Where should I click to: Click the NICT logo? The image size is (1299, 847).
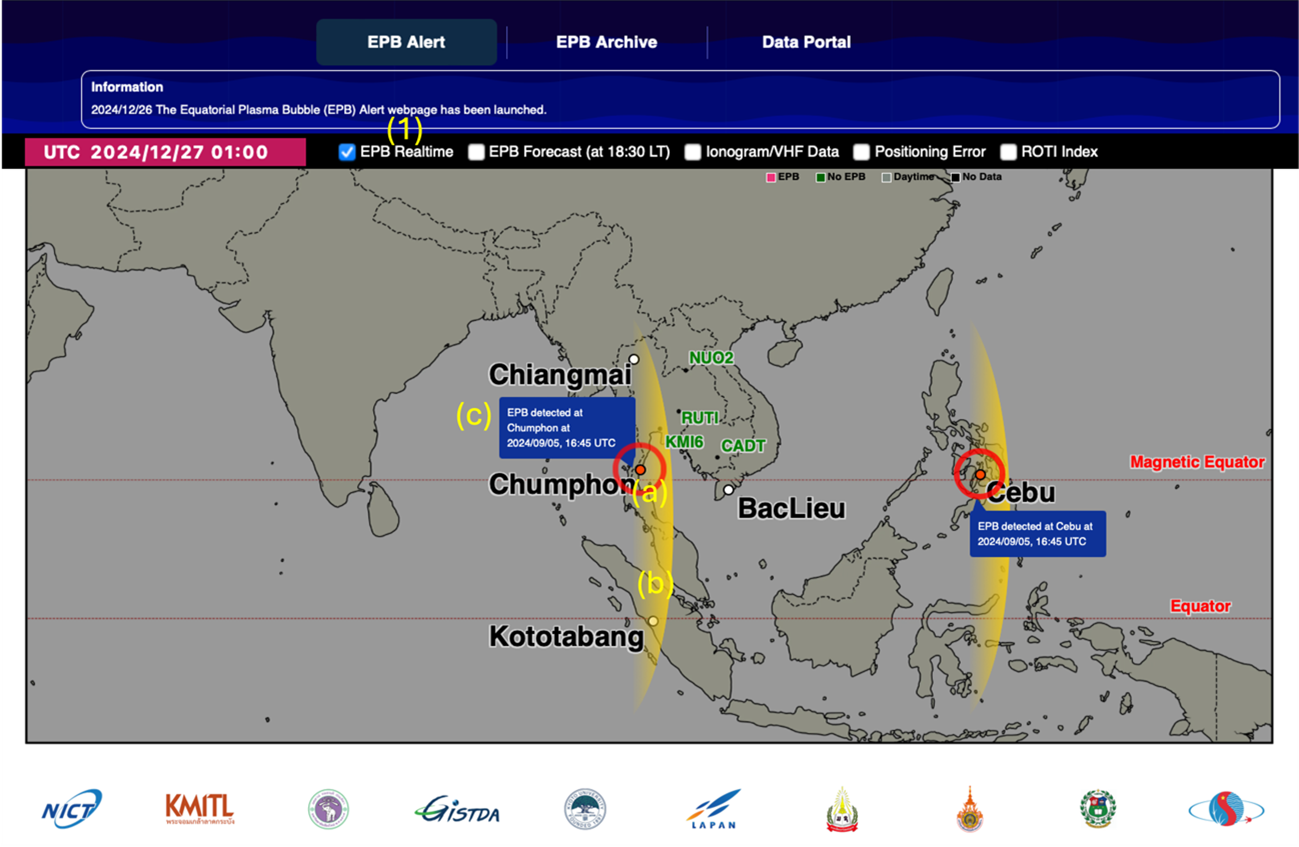point(72,808)
